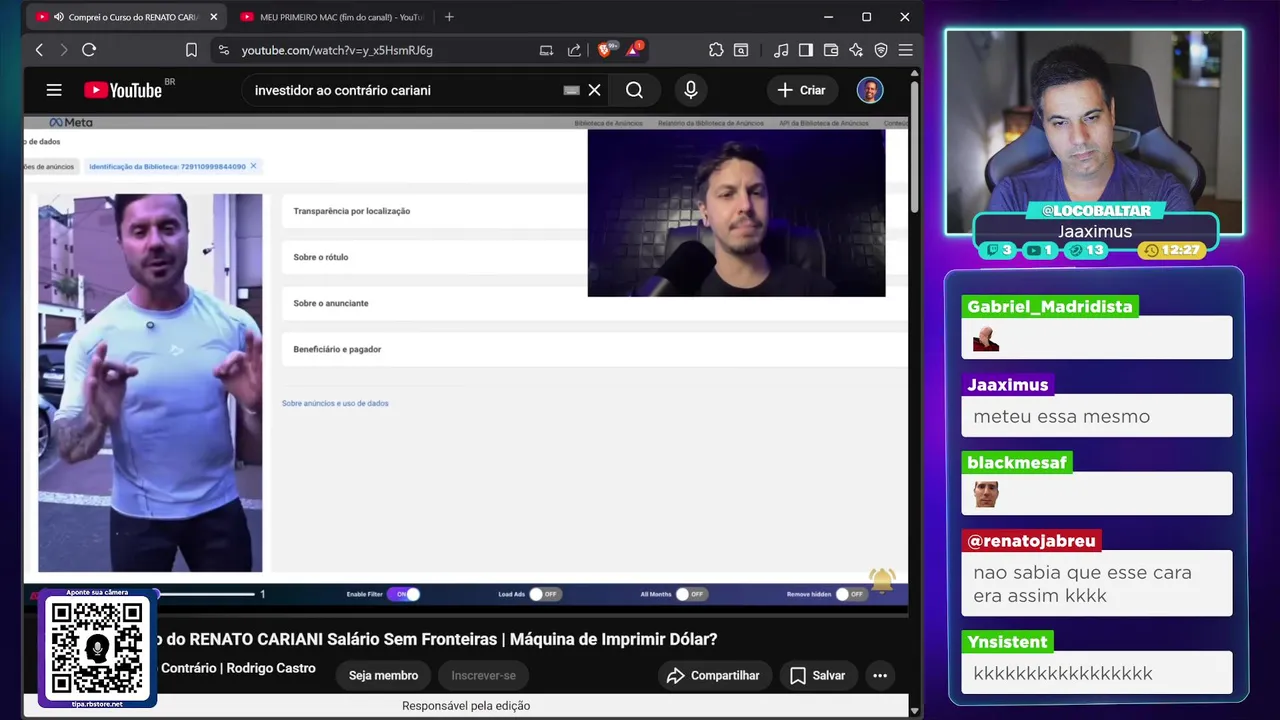Open a new browser tab with plus
This screenshot has height=720, width=1280.
click(449, 17)
